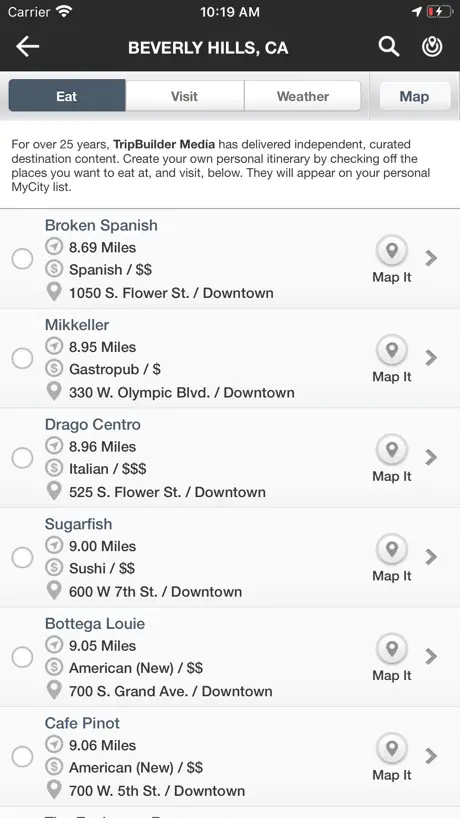The image size is (460, 818).
Task: Mark Sugarfish with its selection circle
Action: pyautogui.click(x=22, y=557)
